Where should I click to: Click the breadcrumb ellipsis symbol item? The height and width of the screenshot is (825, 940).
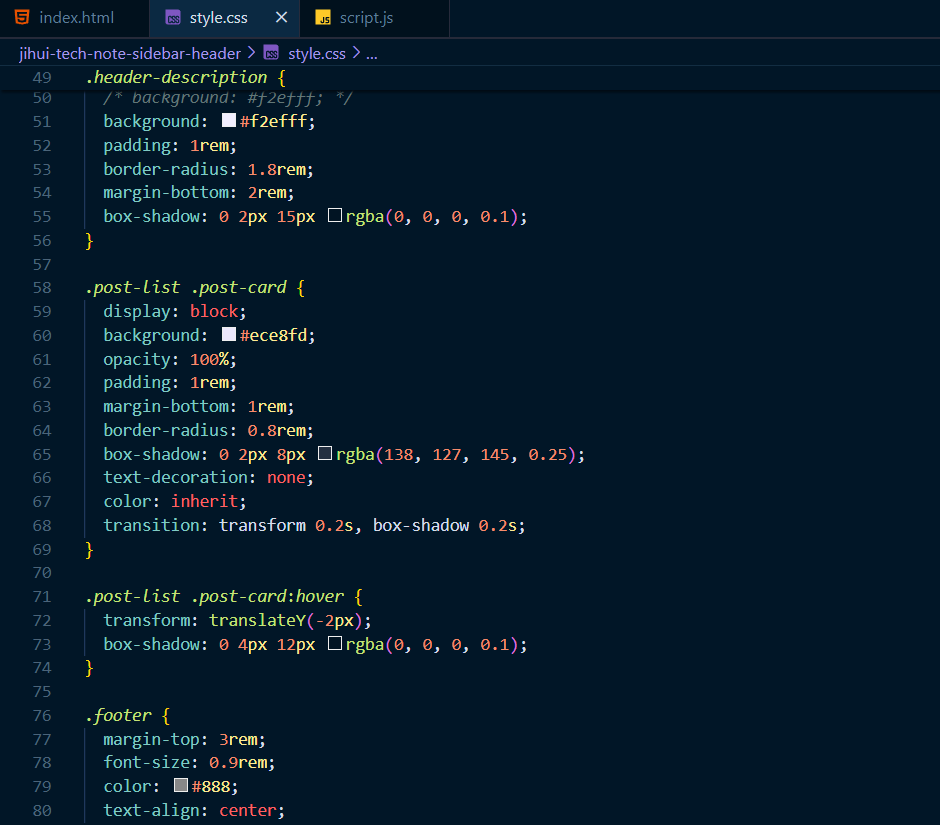point(372,53)
